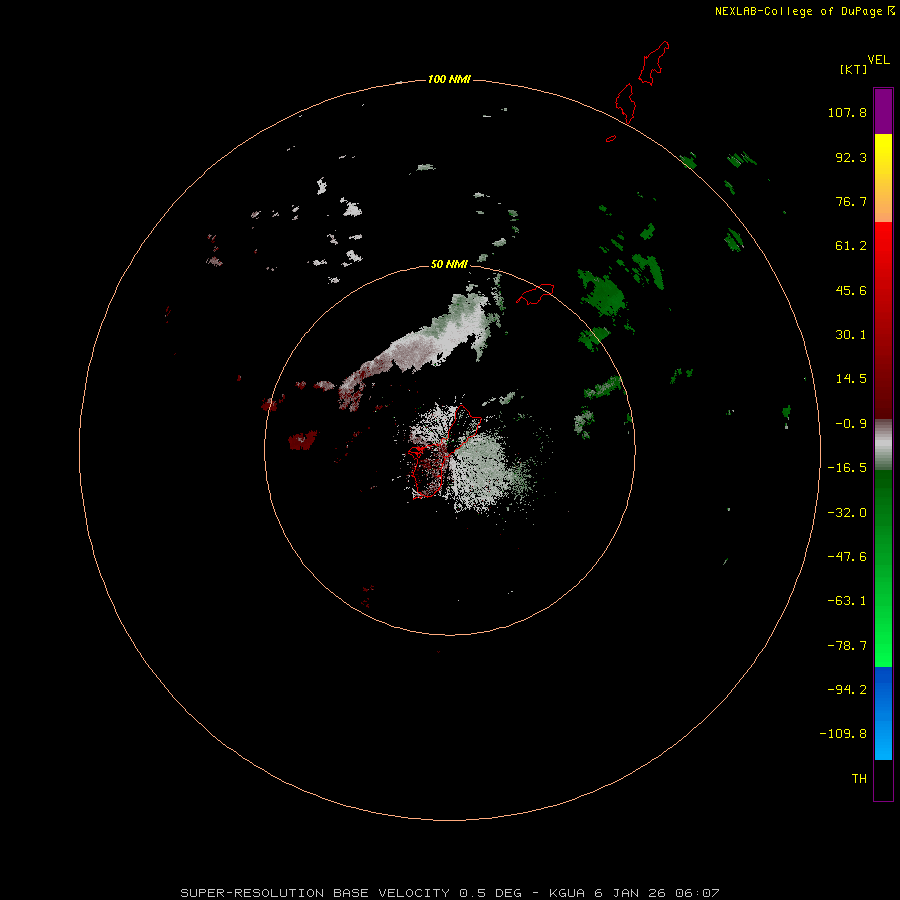The width and height of the screenshot is (900, 900).
Task: Click the -78.7 velocity scale value
Action: pyautogui.click(x=847, y=646)
